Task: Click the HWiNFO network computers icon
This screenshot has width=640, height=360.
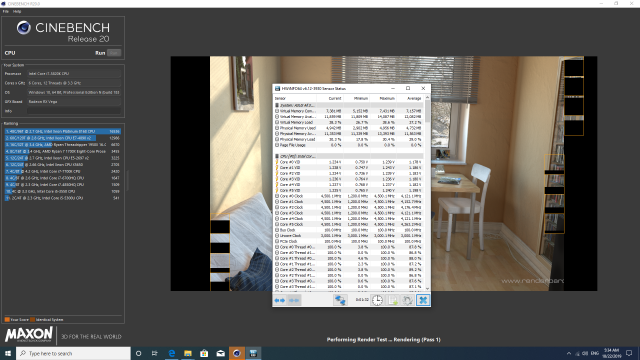Action: click(340, 300)
